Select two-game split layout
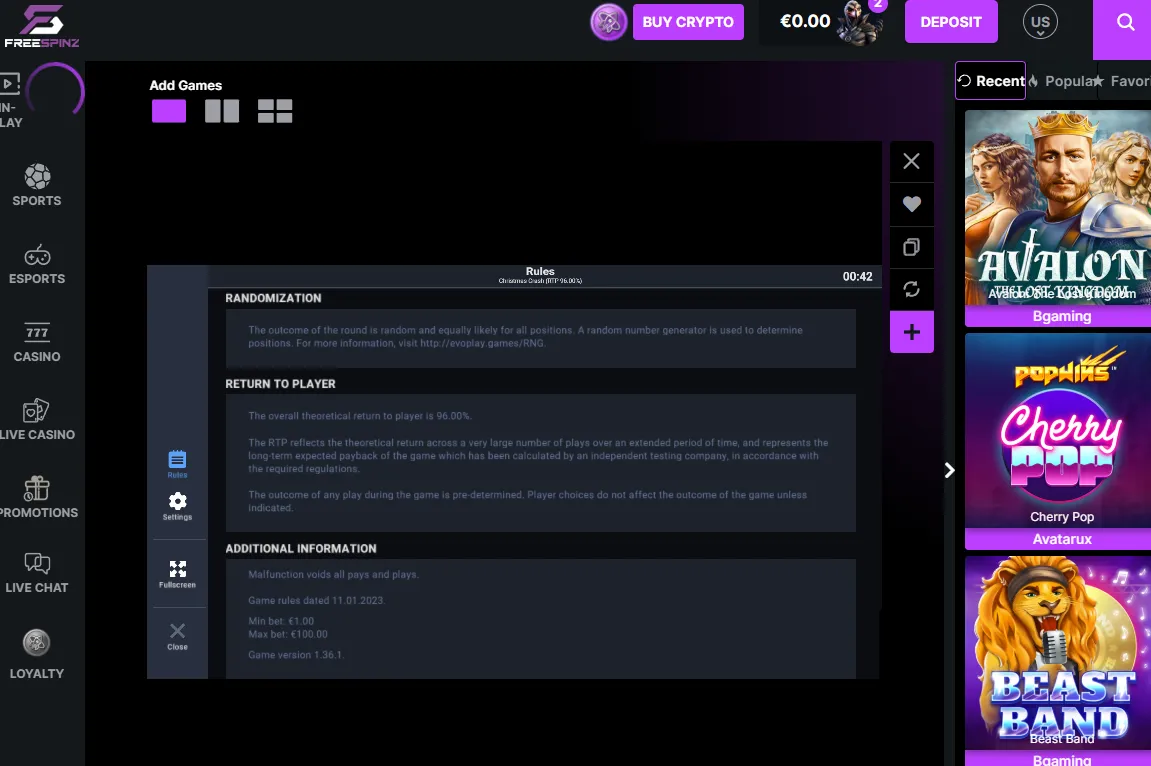Viewport: 1151px width, 766px height. [222, 112]
